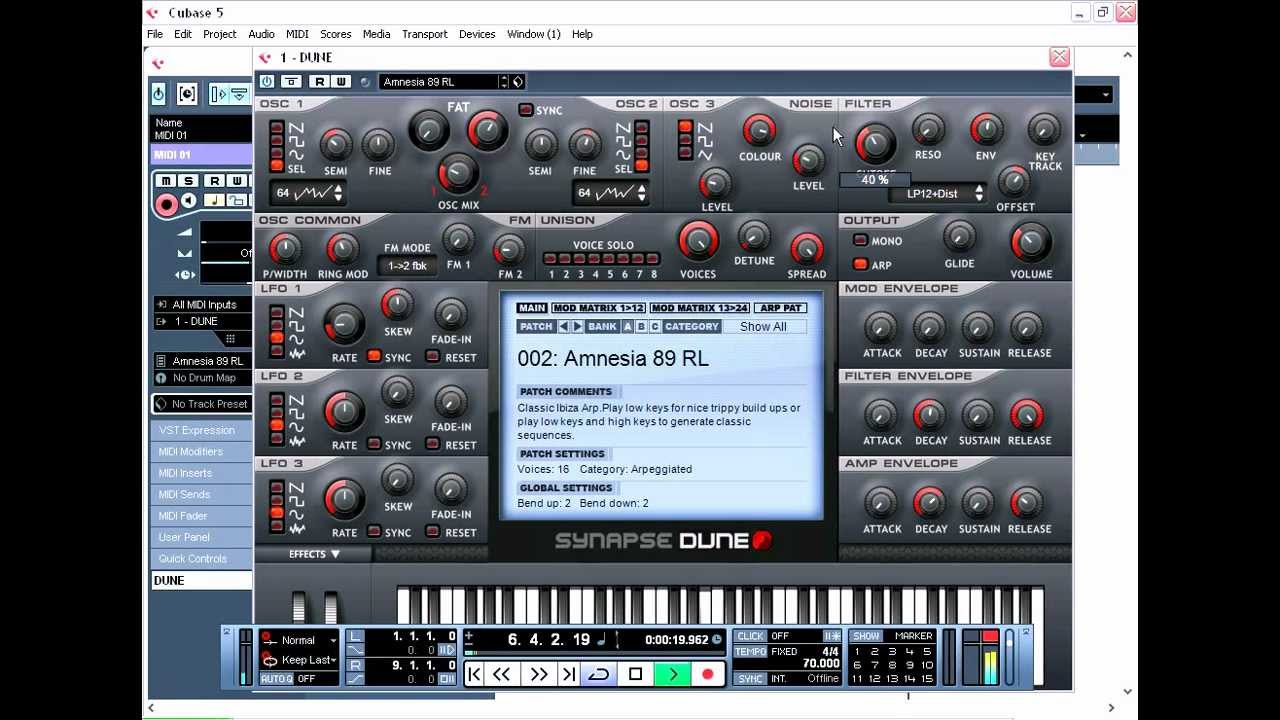Viewport: 1280px width, 720px height.
Task: Toggle the TEMPO track button
Action: point(750,652)
